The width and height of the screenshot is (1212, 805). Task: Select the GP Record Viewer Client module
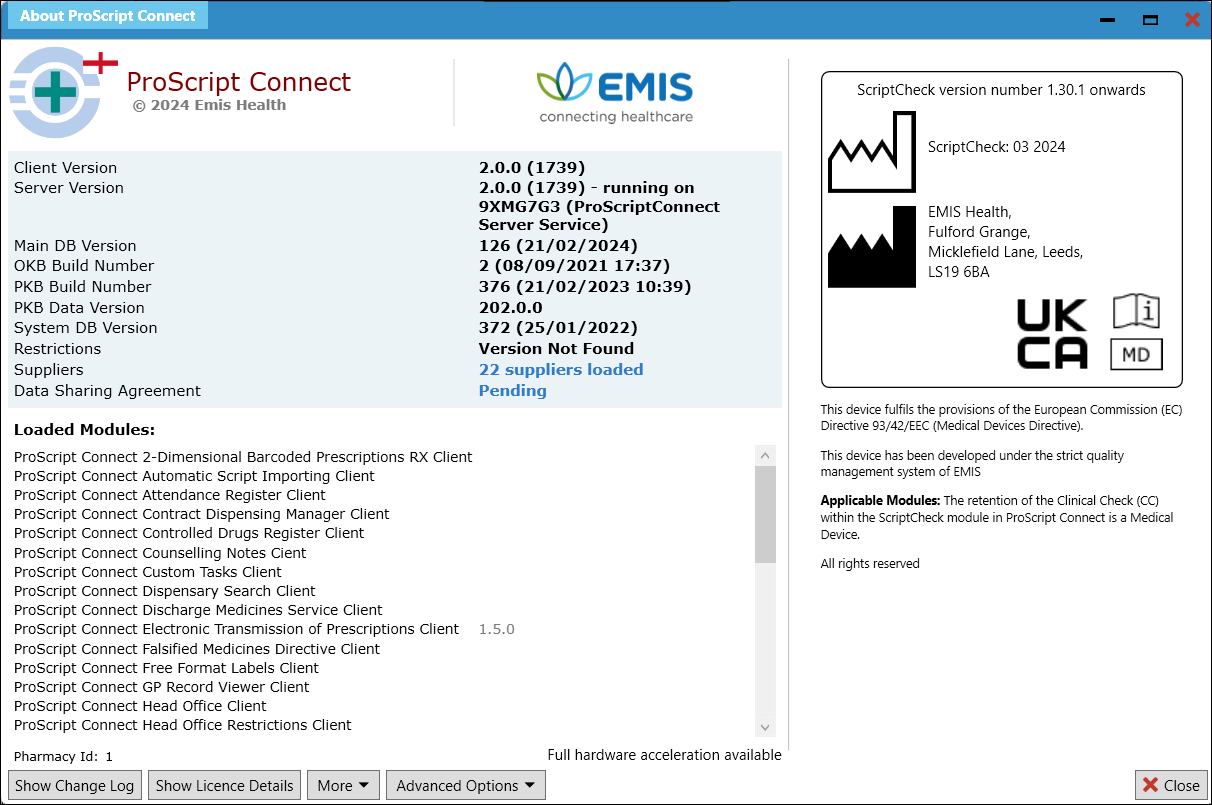point(162,687)
